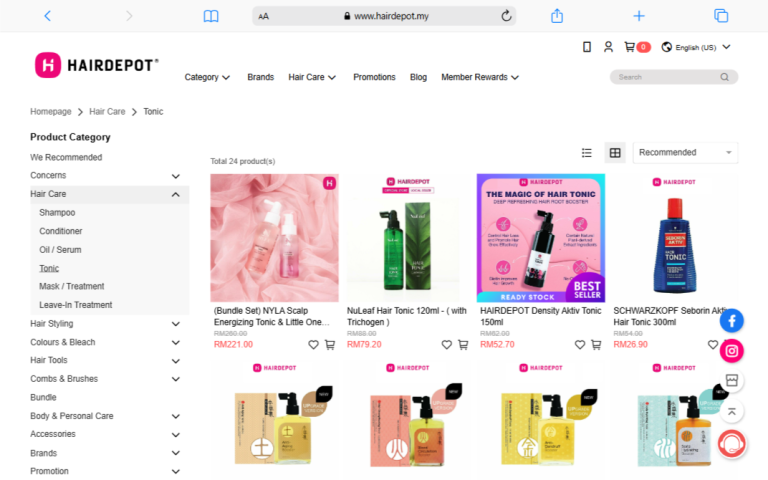Open English (US) language selector
This screenshot has width=768, height=480.
coord(696,47)
